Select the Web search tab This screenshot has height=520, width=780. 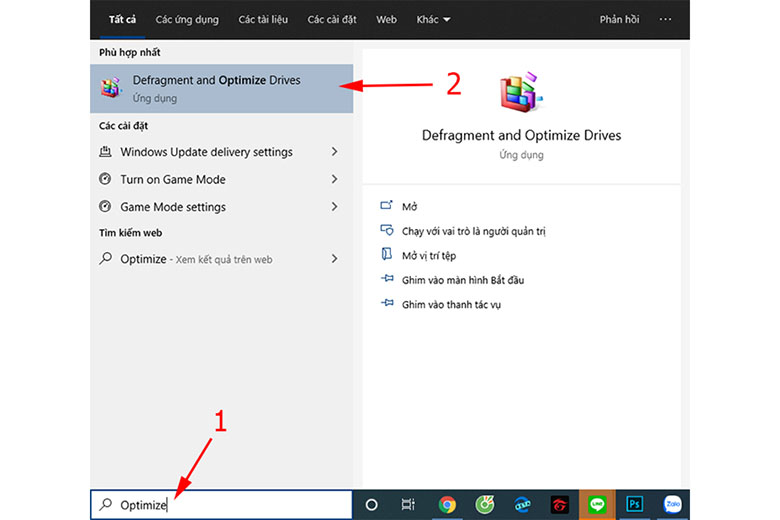click(386, 19)
